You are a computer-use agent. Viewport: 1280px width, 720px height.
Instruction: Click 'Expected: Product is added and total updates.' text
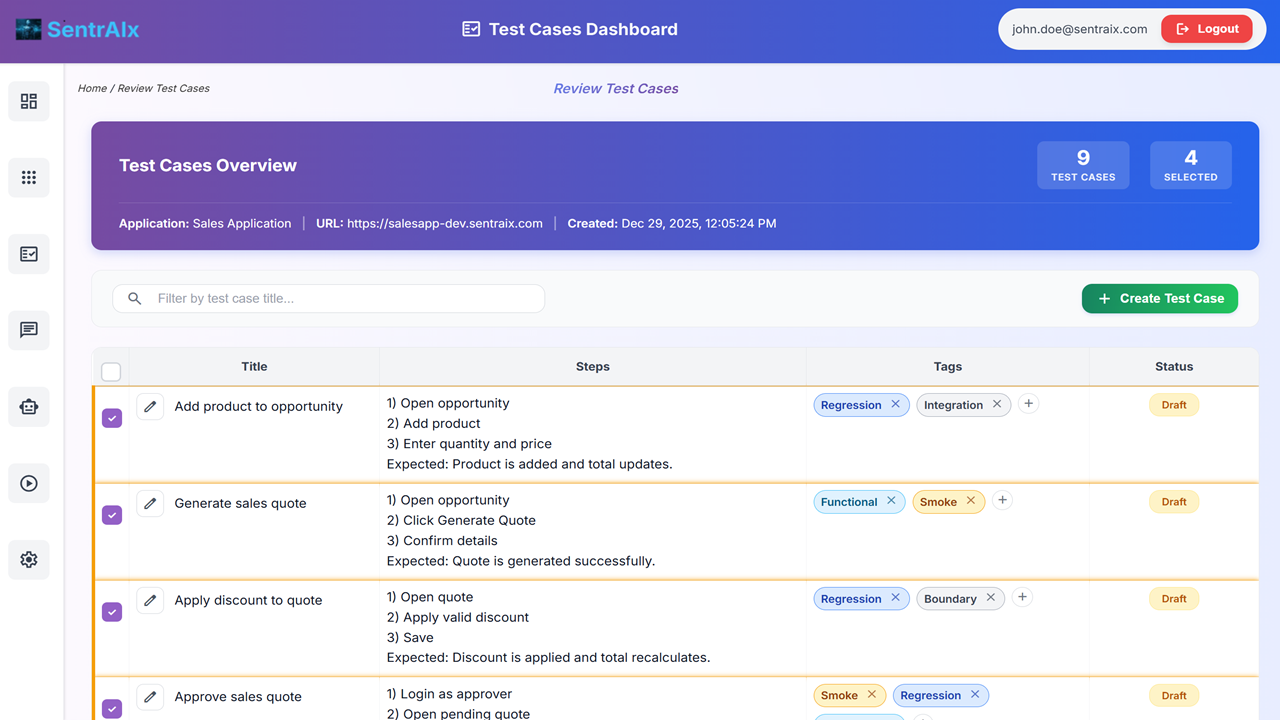(530, 464)
